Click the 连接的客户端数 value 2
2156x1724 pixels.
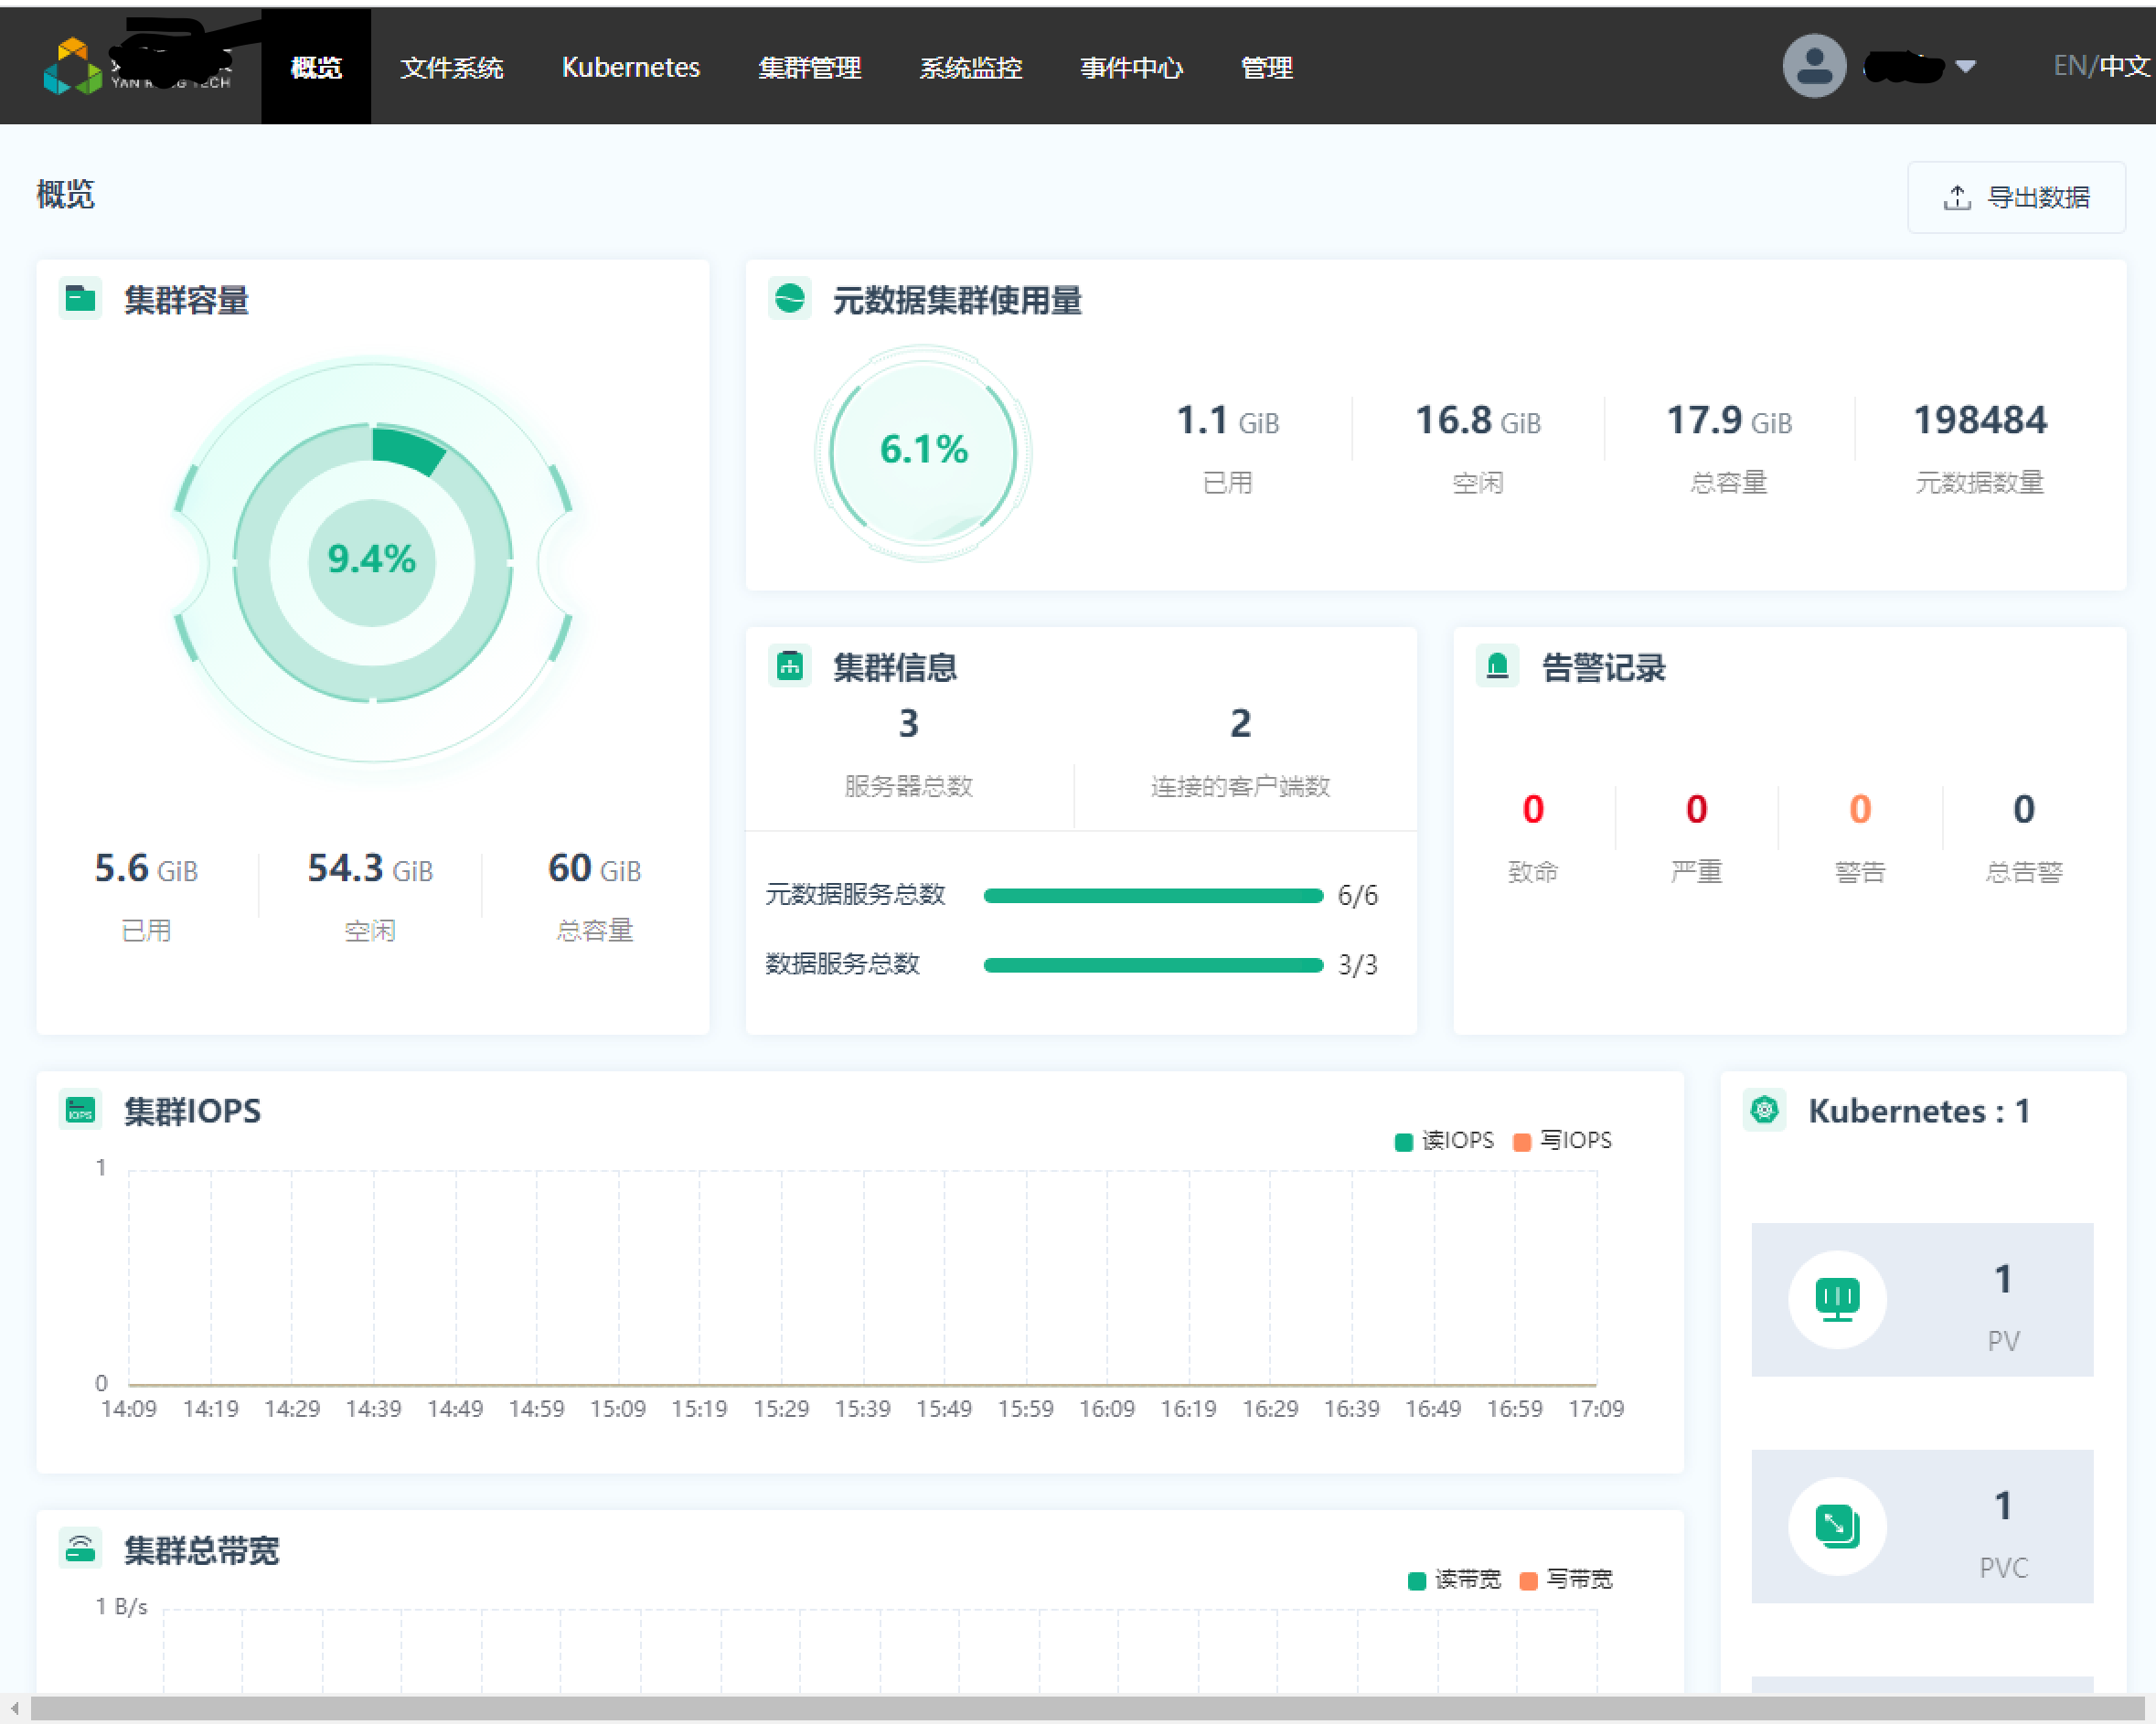point(1240,723)
